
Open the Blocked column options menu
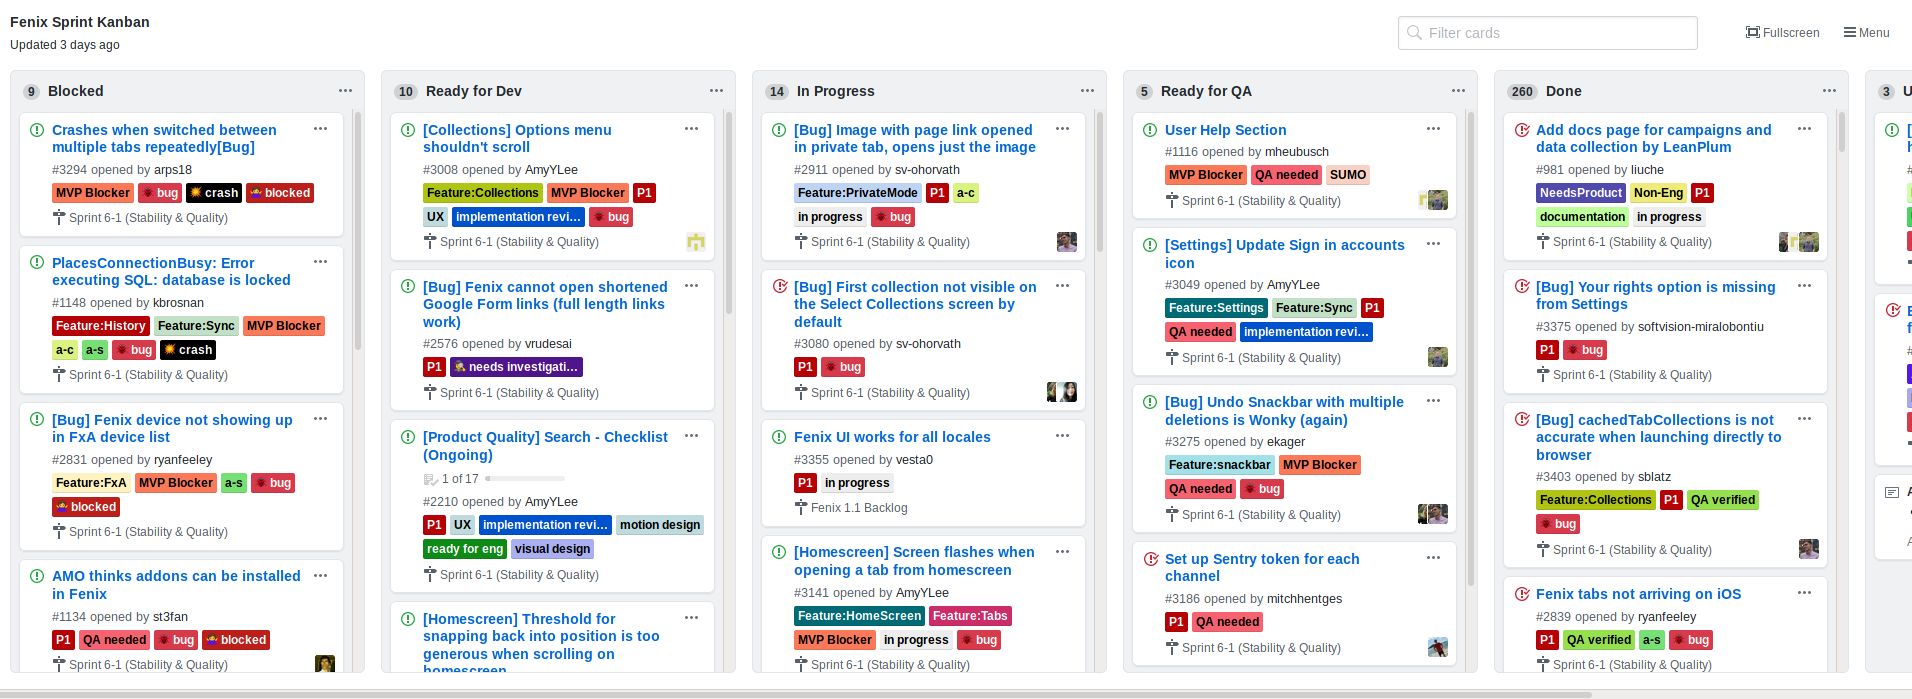(345, 91)
